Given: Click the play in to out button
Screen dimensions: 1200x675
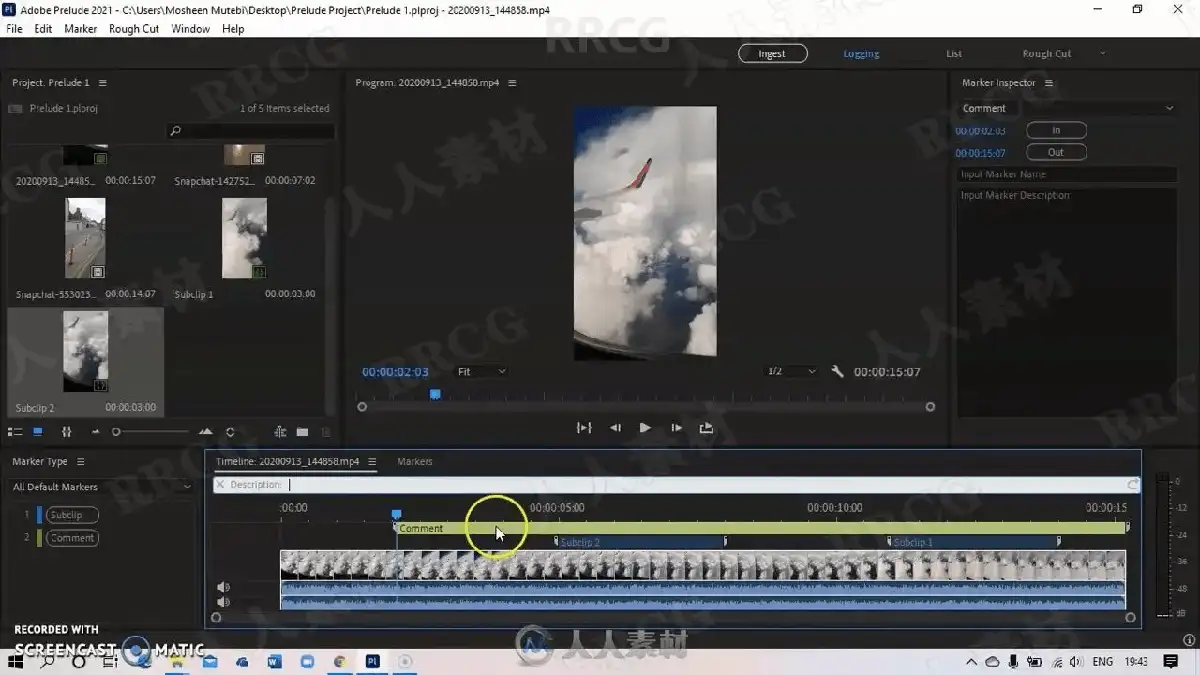Looking at the screenshot, I should [x=584, y=428].
